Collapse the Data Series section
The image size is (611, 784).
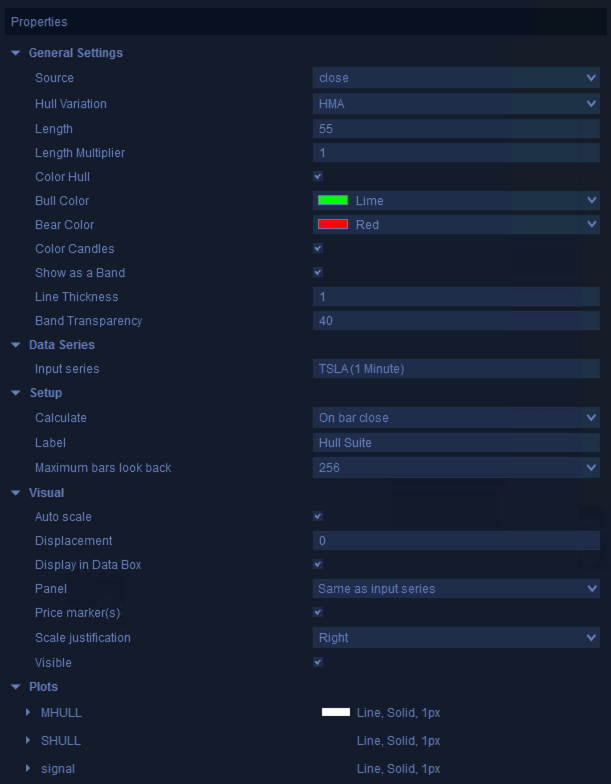click(x=16, y=345)
